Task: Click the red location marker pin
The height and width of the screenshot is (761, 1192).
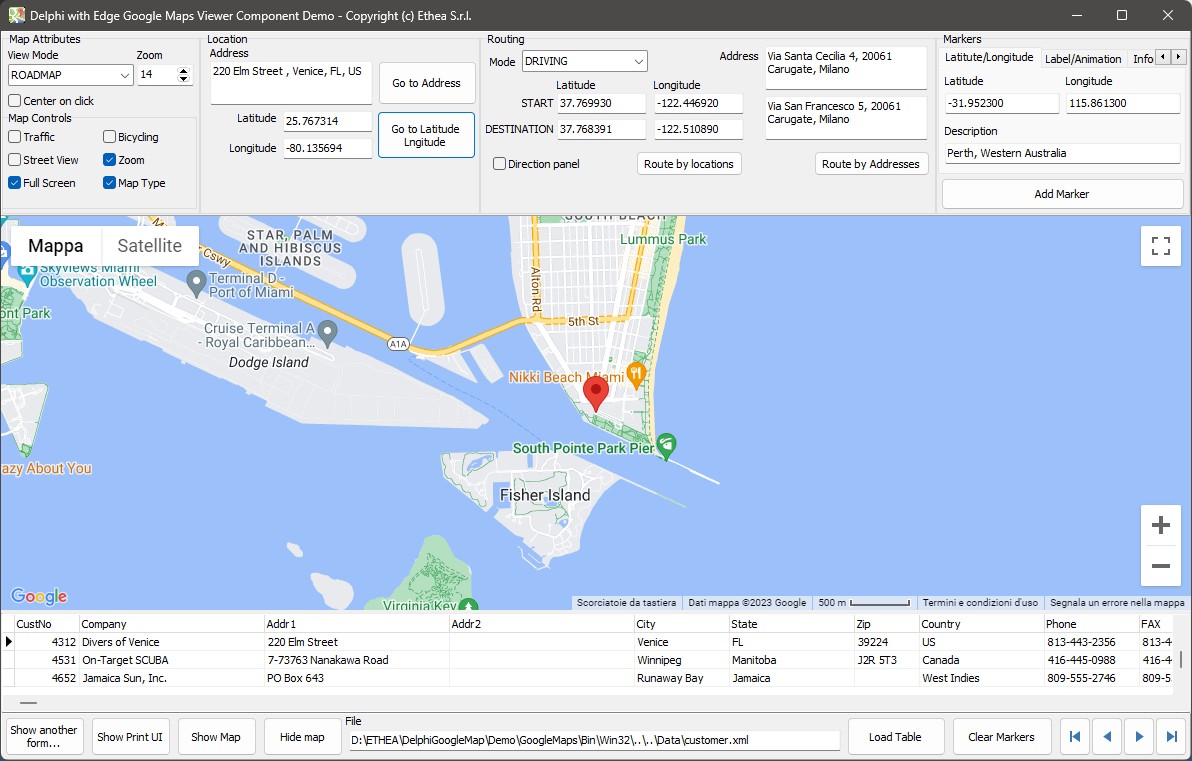Action: pyautogui.click(x=595, y=394)
